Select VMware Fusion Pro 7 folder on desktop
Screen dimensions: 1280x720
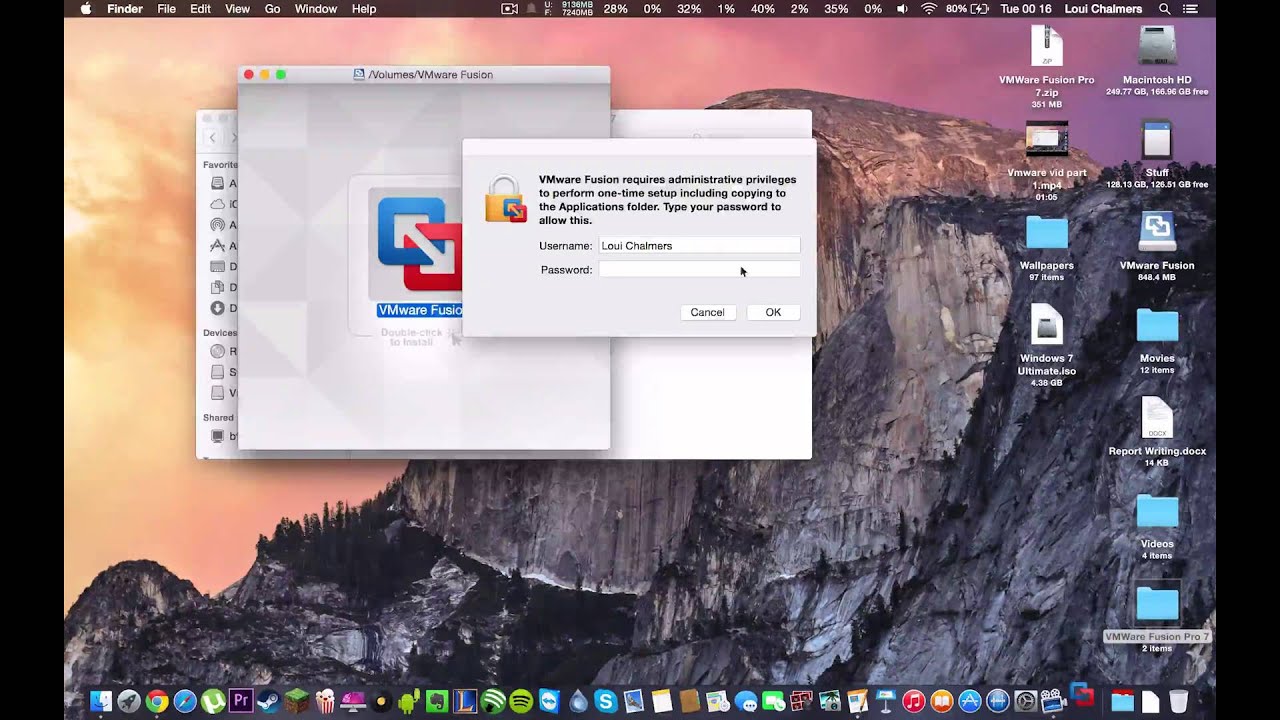click(x=1157, y=618)
